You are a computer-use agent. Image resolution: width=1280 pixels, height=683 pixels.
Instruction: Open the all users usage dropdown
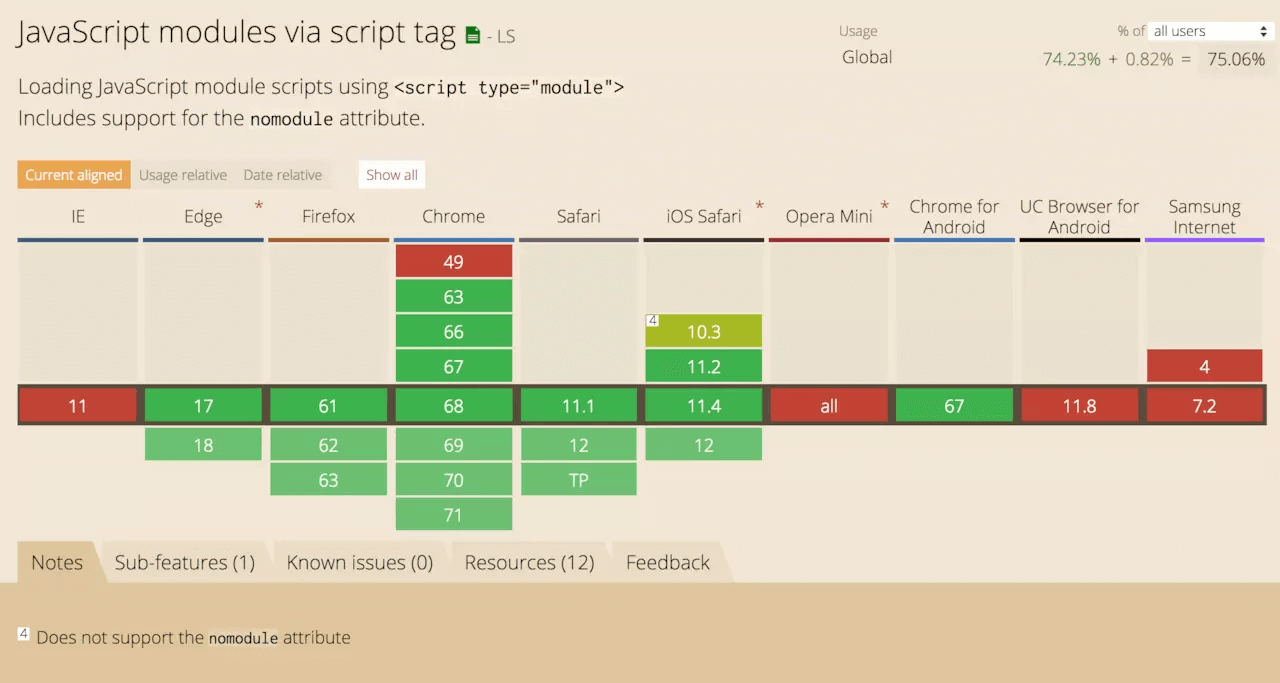click(x=1208, y=31)
